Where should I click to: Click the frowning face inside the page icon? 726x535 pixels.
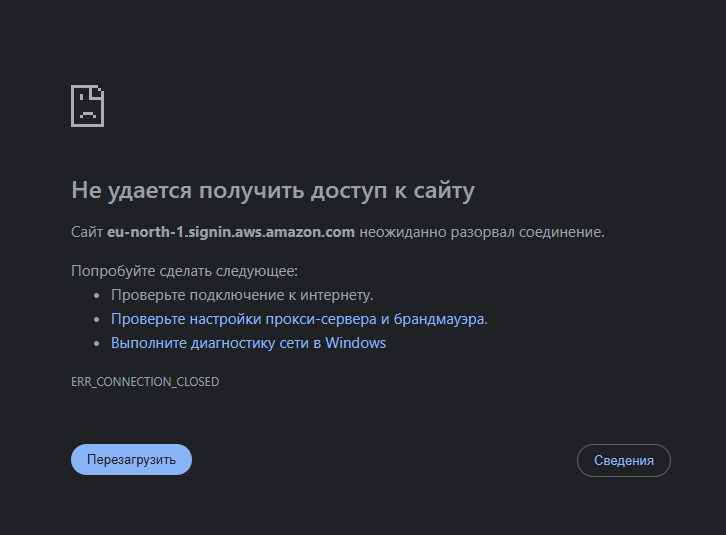87,112
